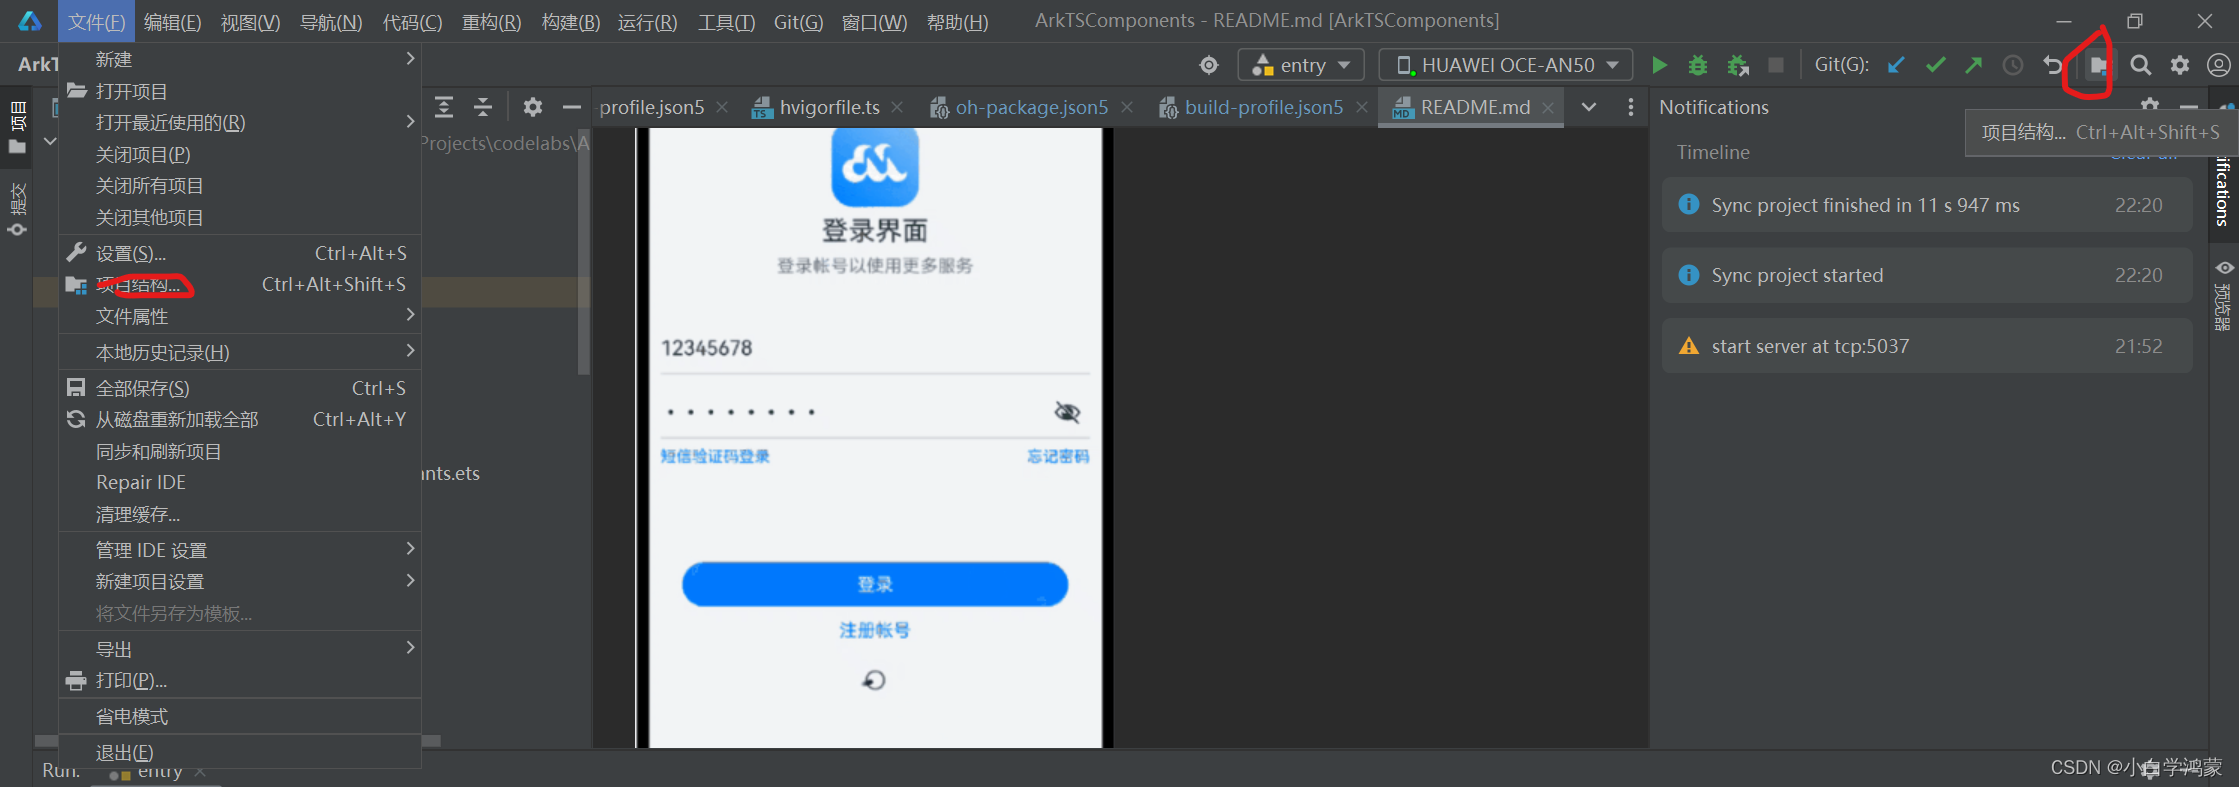Viewport: 2239px width, 787px height.
Task: Open the entry module dropdown
Action: (1301, 65)
